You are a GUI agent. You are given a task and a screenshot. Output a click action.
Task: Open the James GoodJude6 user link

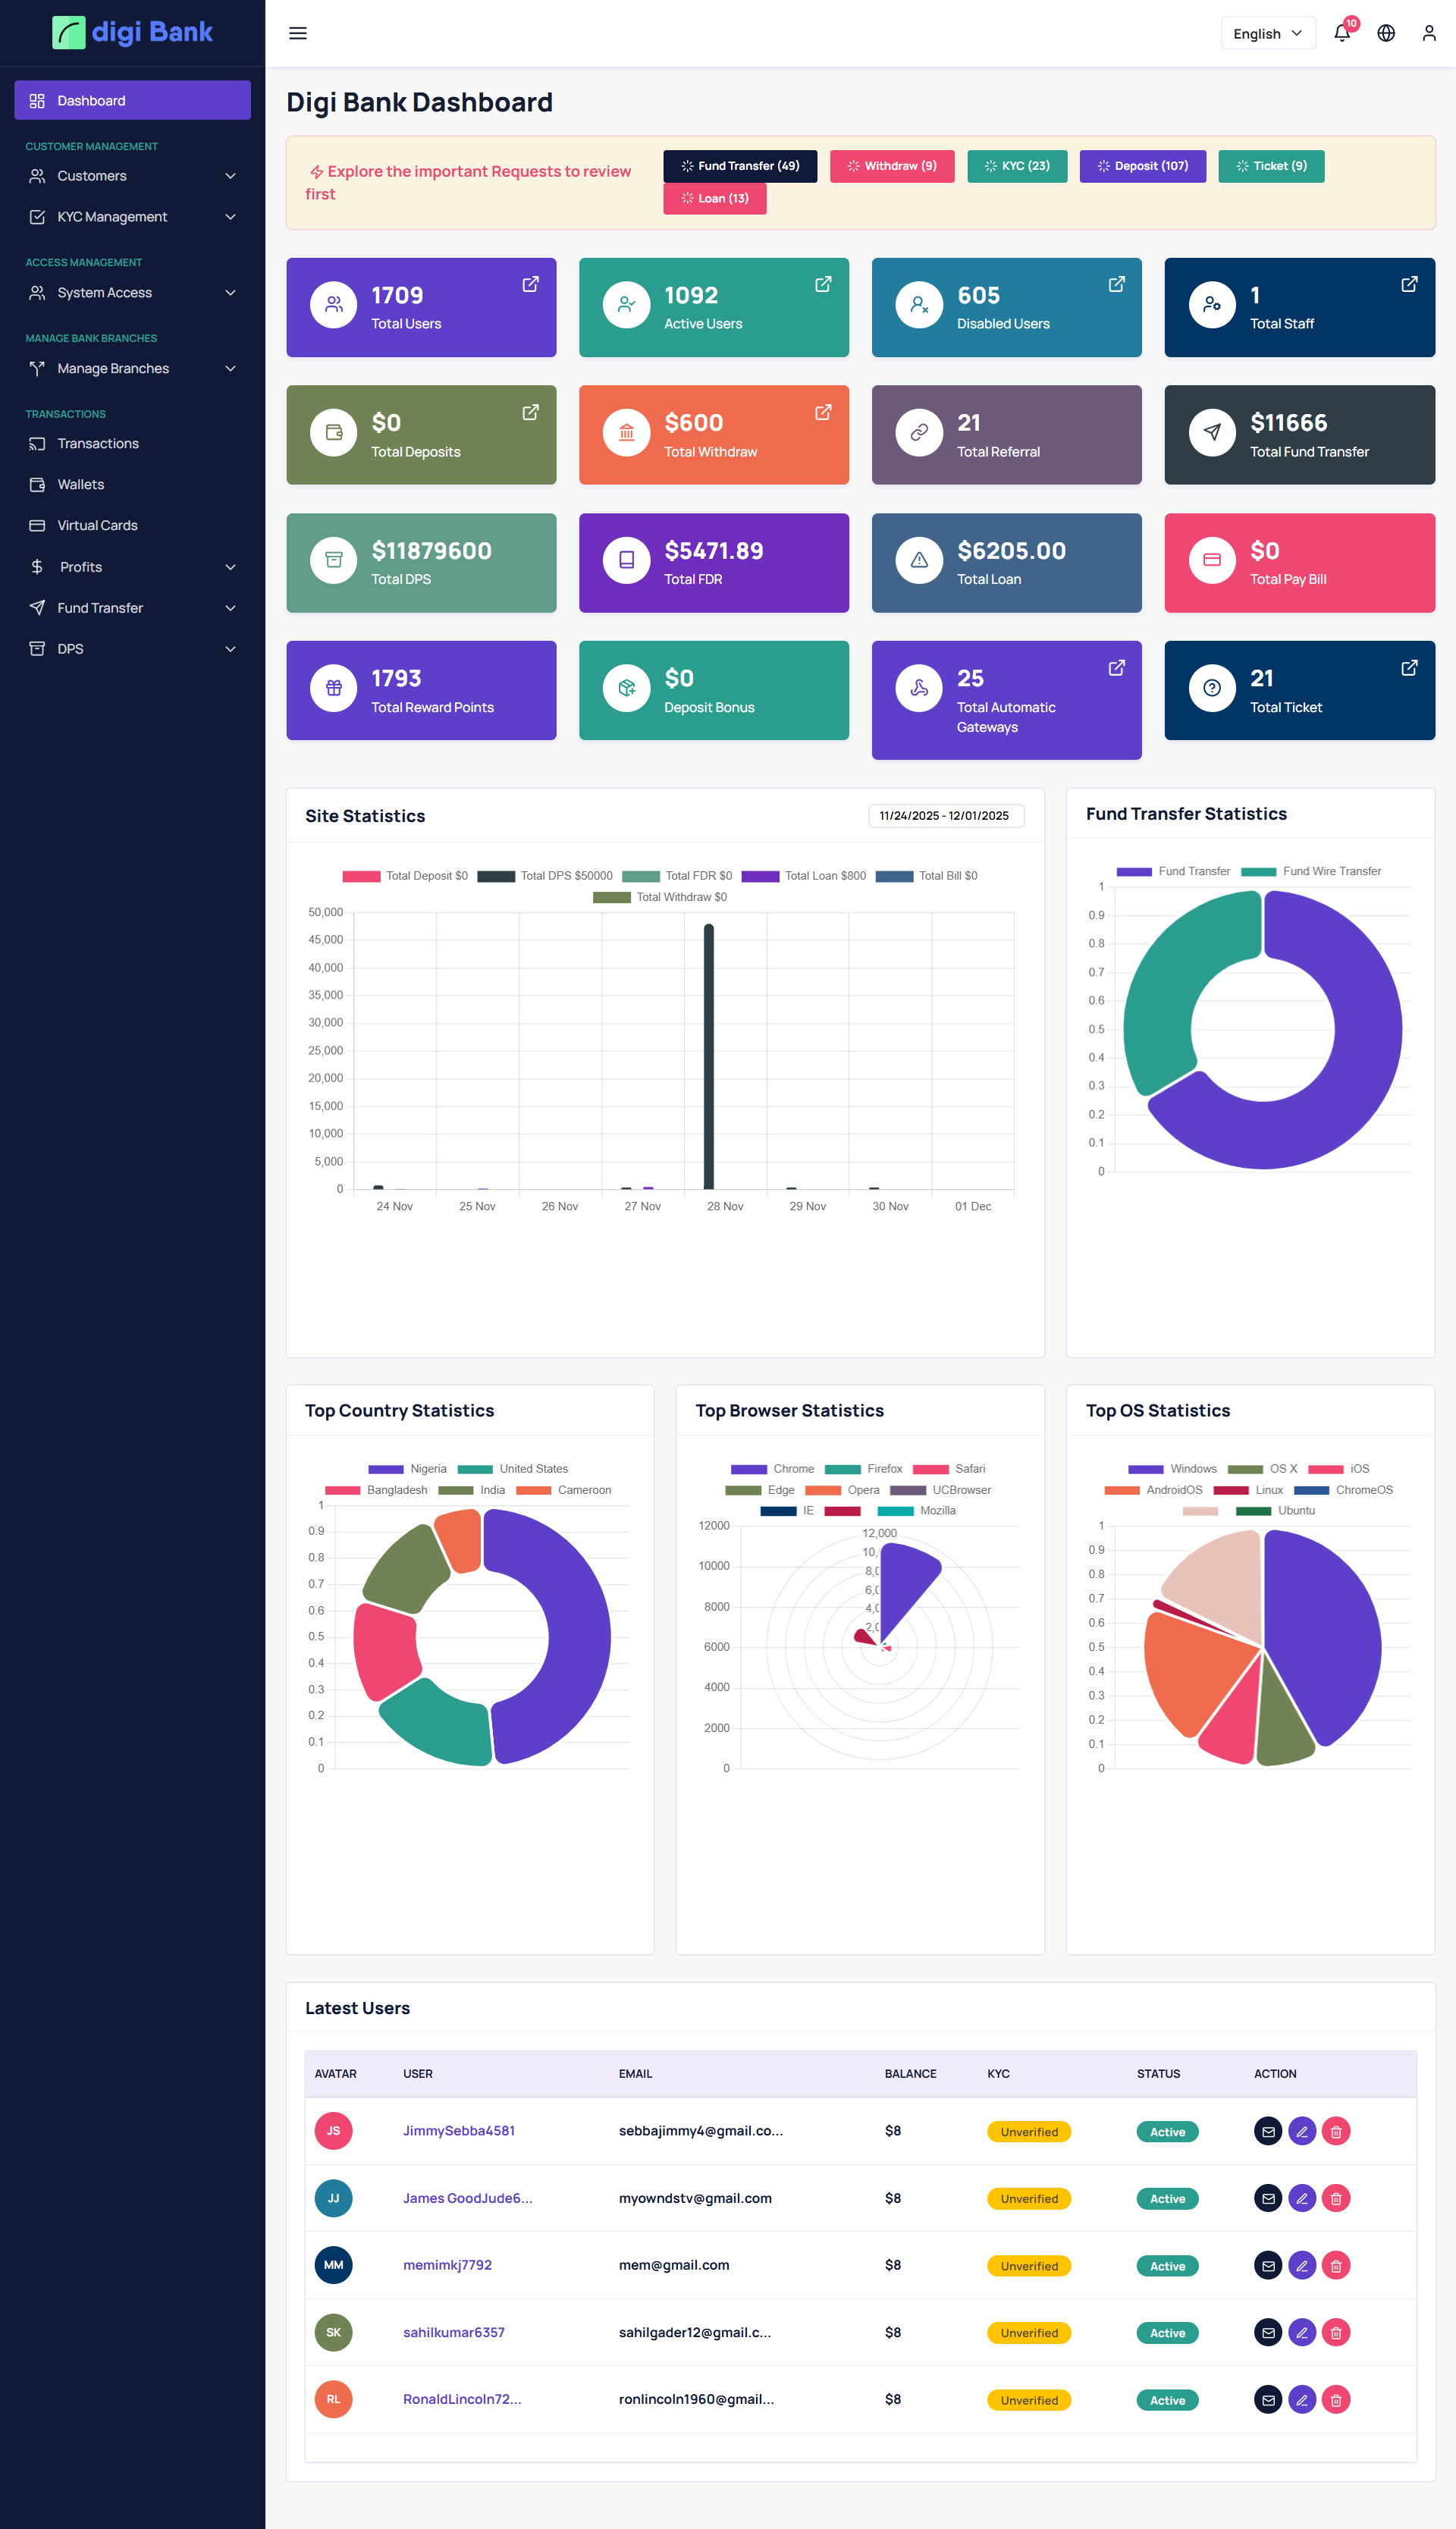[467, 2198]
